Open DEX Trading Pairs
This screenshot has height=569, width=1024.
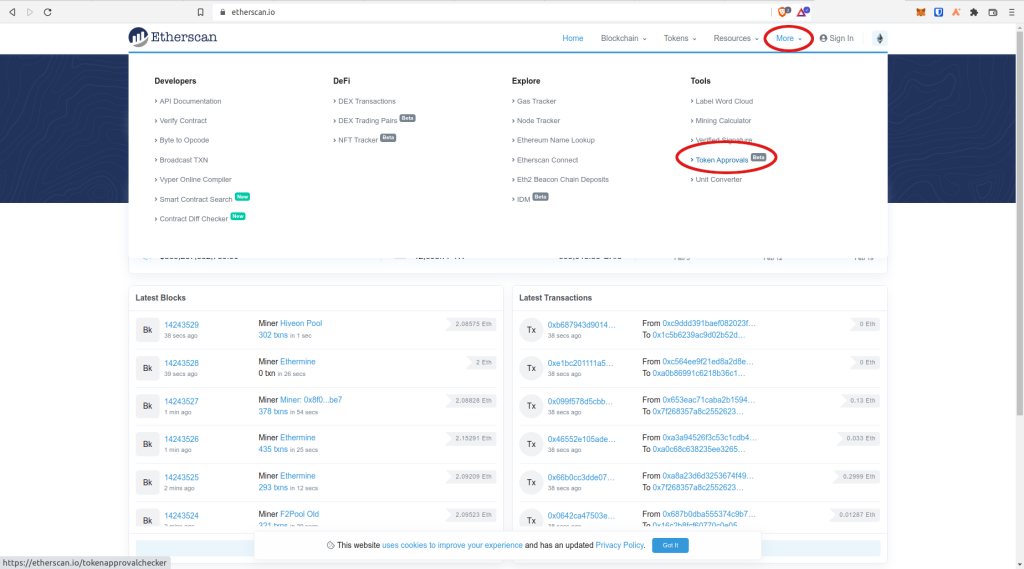coord(367,121)
